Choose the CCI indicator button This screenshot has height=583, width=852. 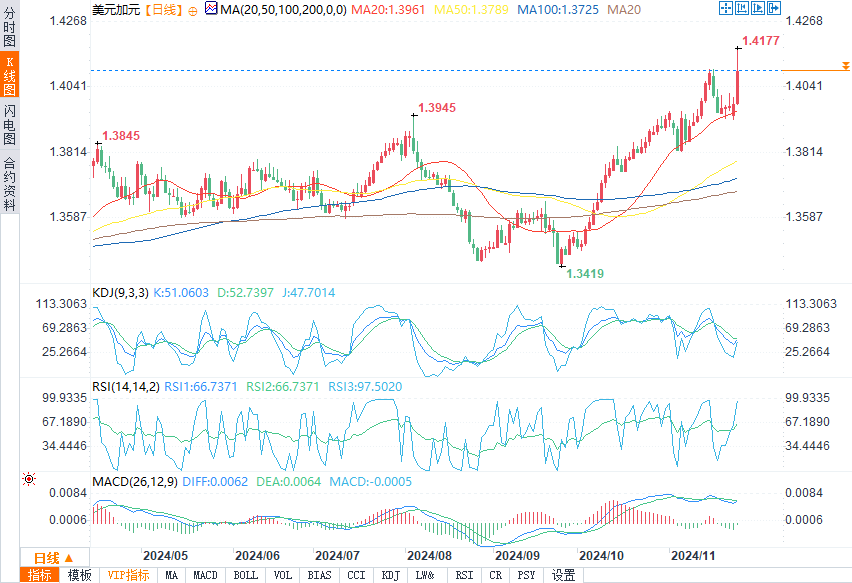pyautogui.click(x=356, y=575)
